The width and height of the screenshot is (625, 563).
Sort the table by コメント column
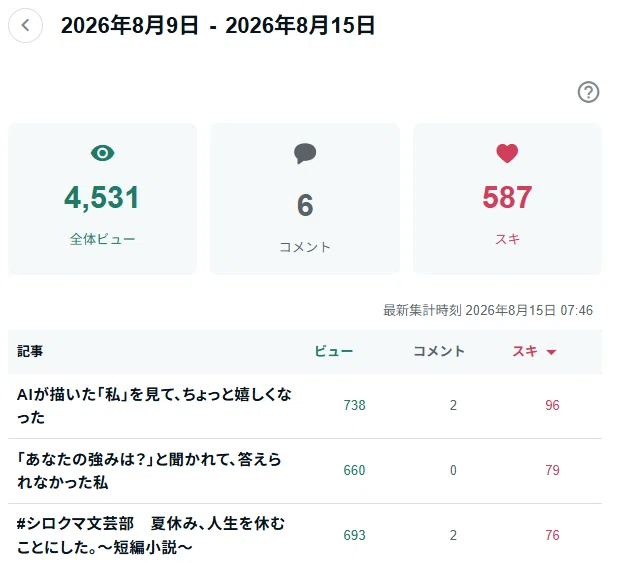click(439, 351)
